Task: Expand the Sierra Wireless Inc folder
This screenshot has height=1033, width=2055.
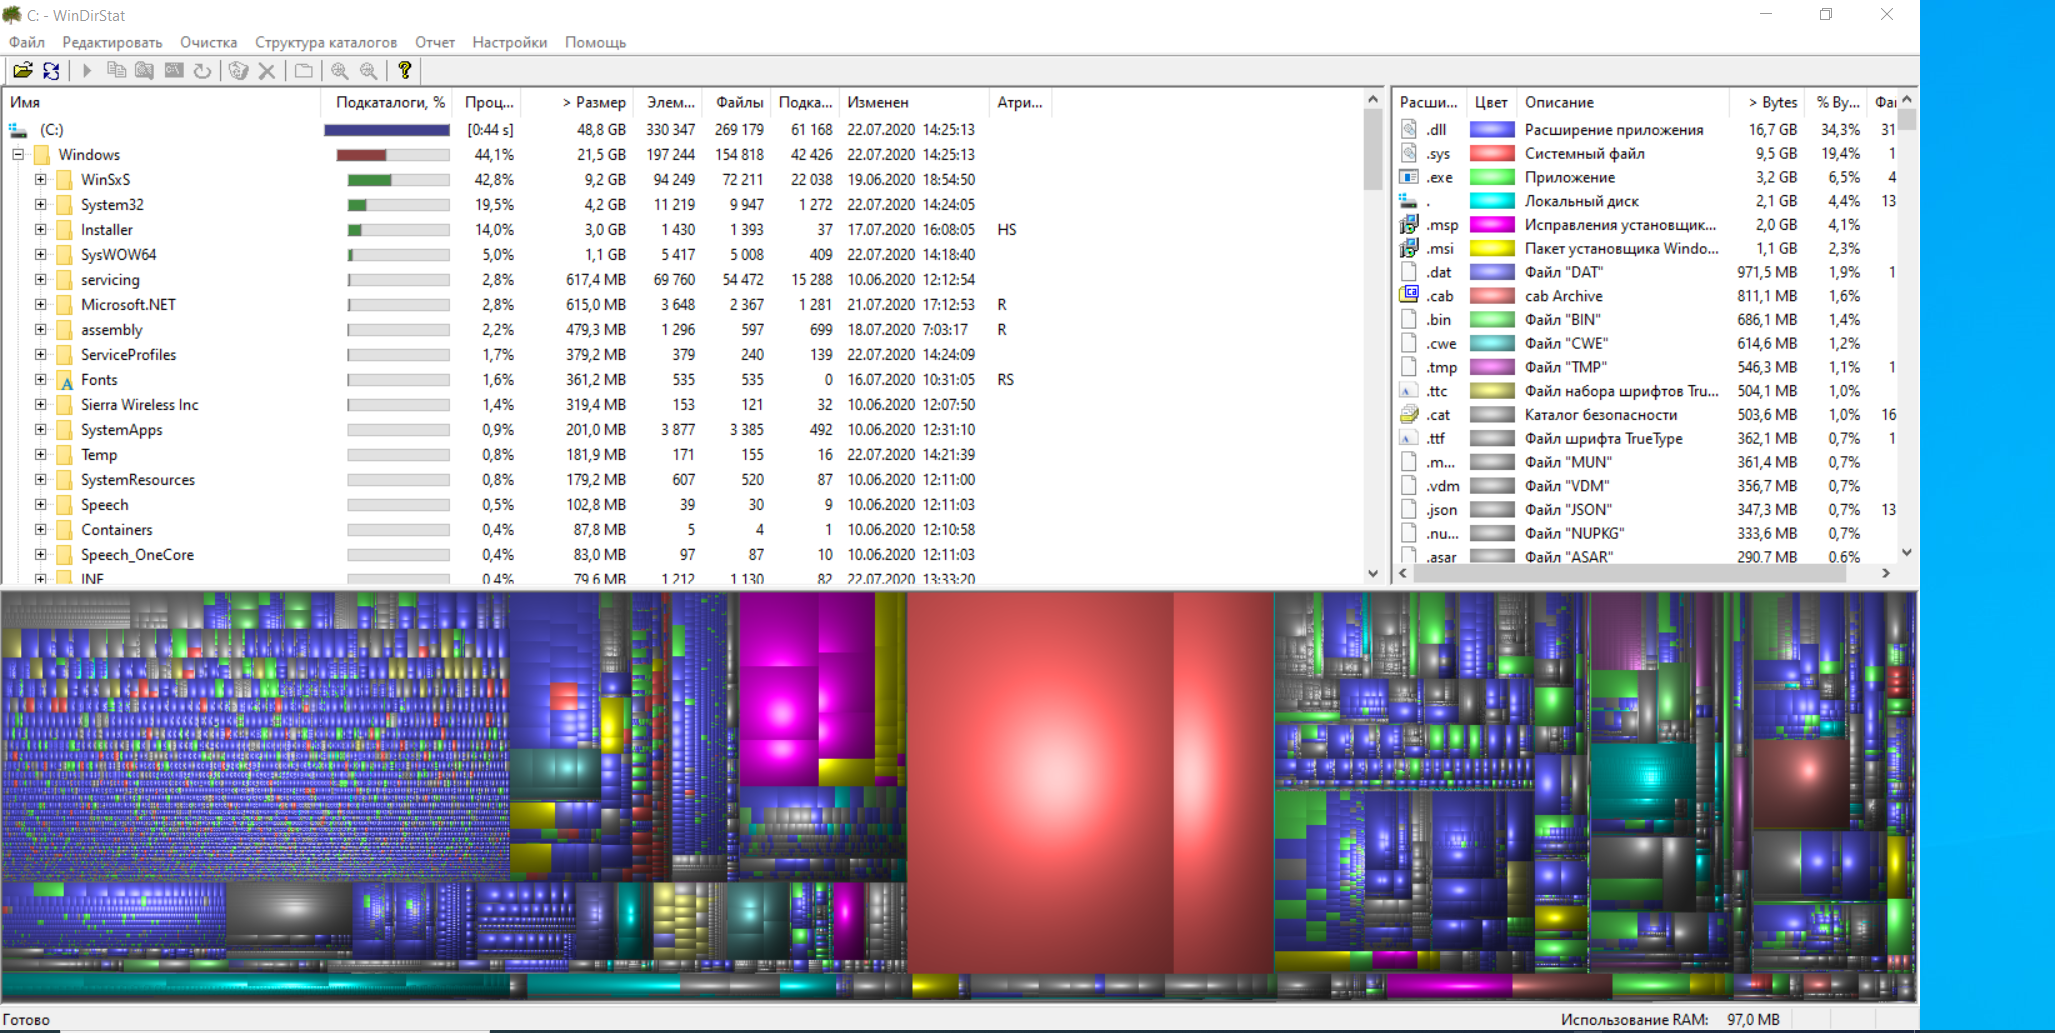Action: (x=40, y=404)
